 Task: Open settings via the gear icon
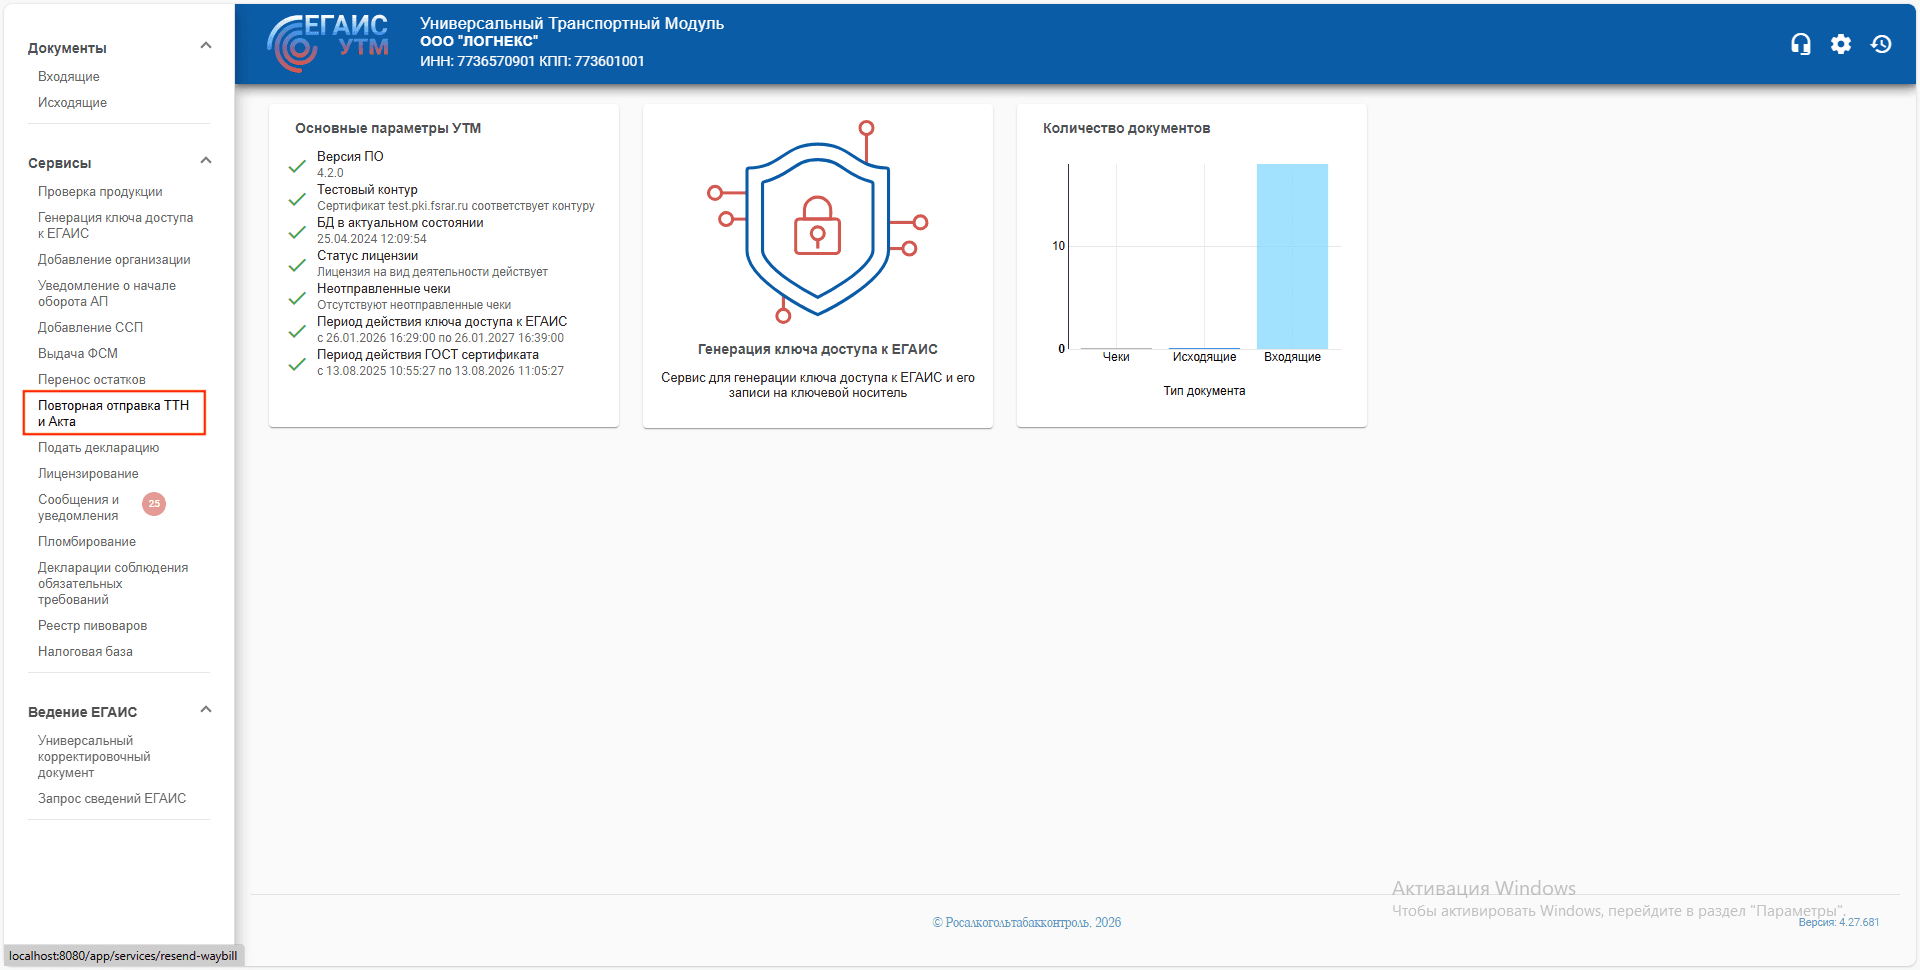pos(1840,44)
